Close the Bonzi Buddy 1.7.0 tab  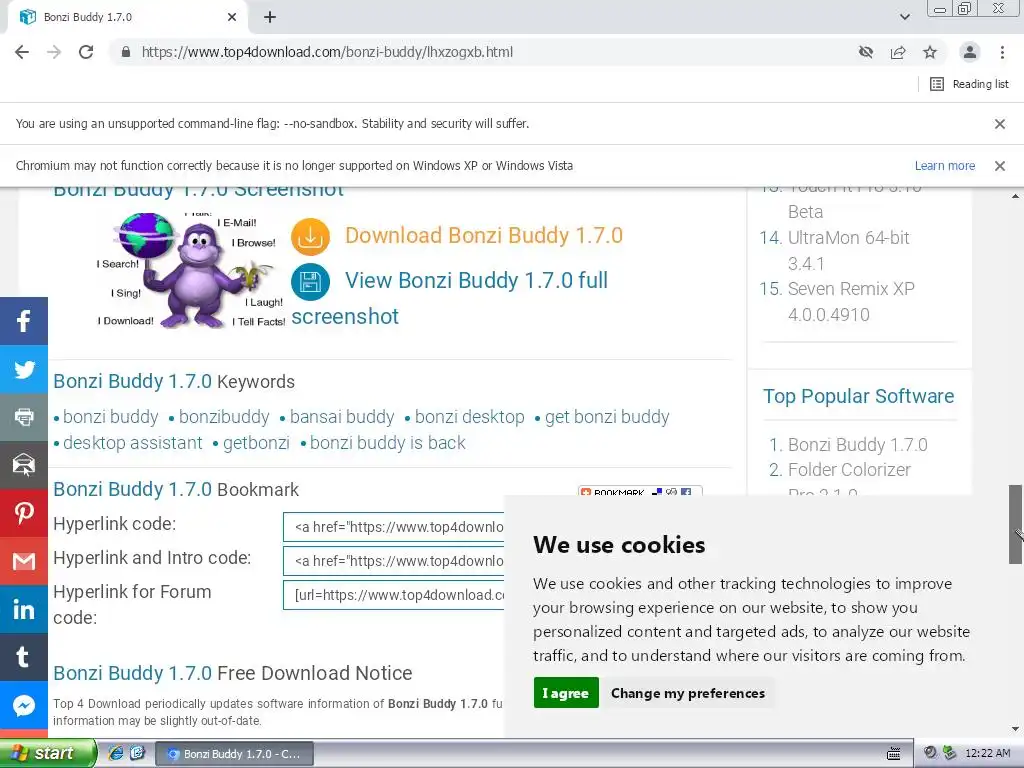pos(232,17)
